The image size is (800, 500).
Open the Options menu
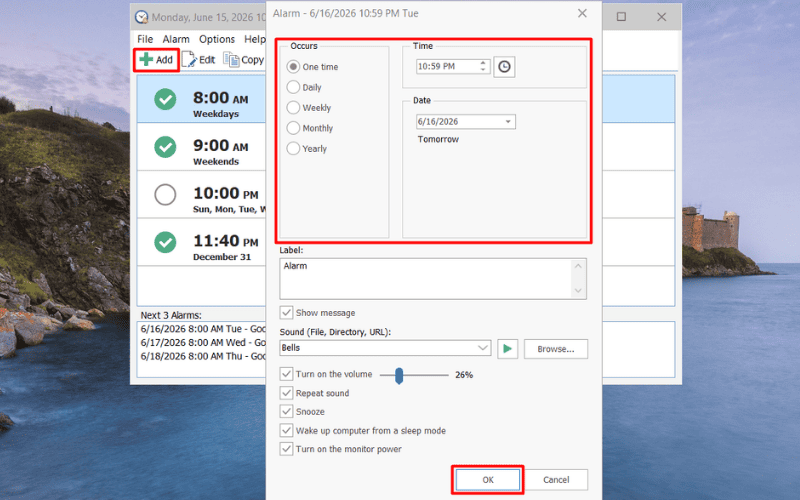click(x=217, y=39)
